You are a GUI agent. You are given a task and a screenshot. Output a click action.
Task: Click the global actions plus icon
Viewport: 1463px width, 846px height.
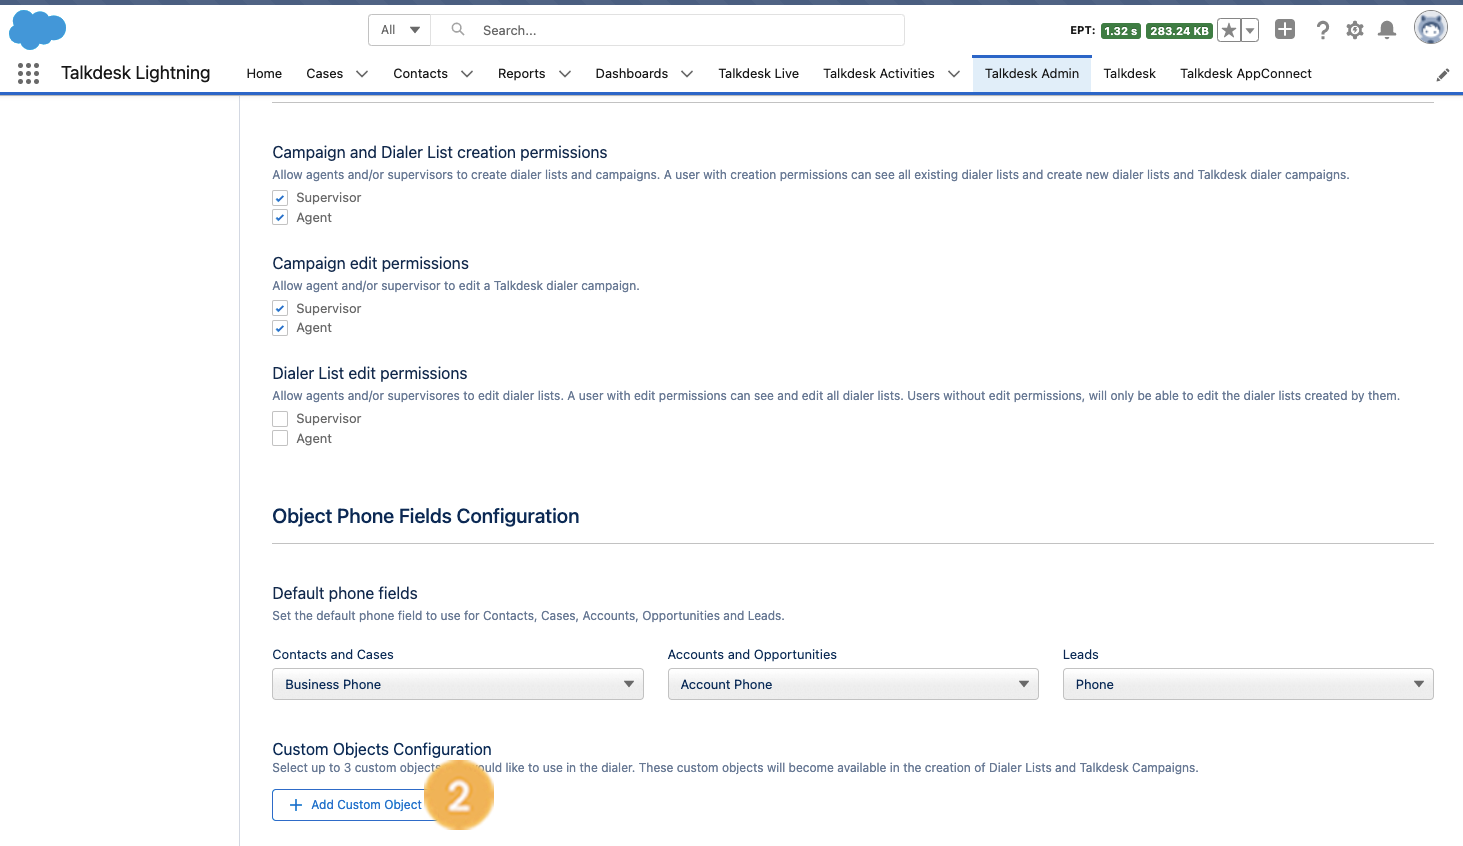(1284, 30)
